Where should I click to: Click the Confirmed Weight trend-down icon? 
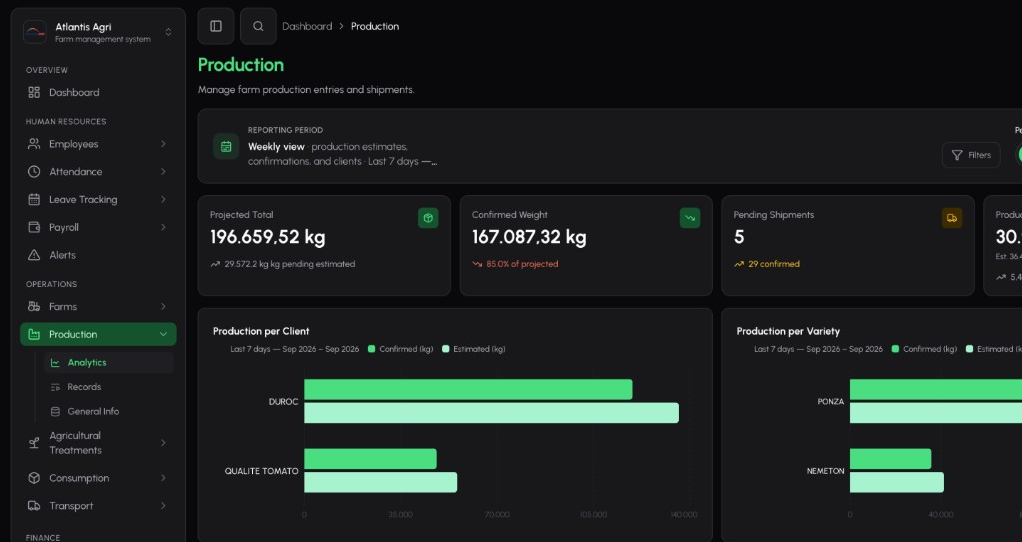point(690,218)
